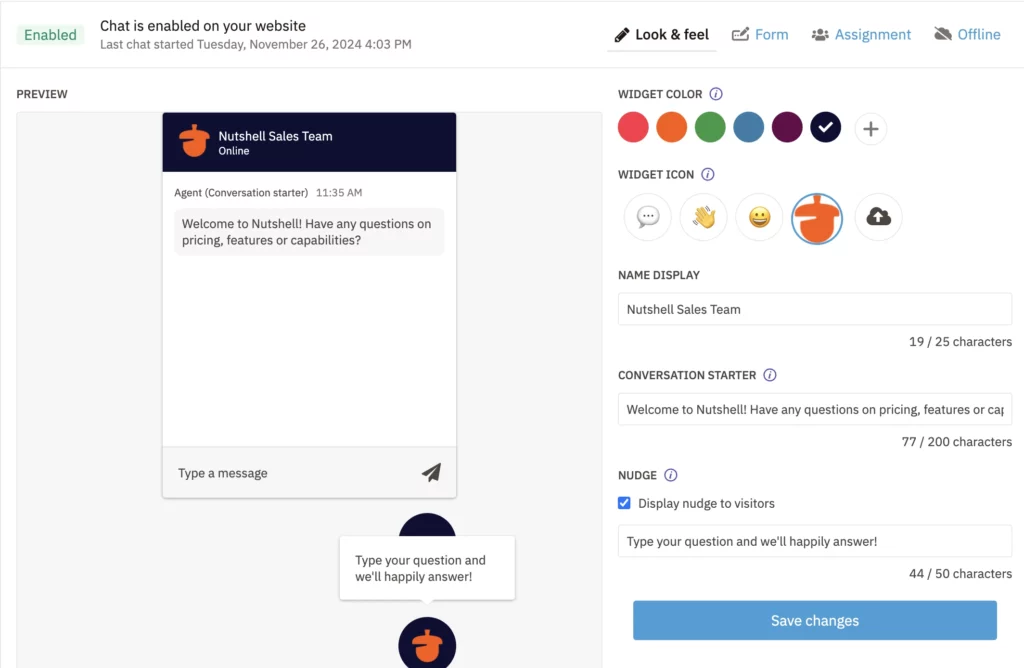Open the Widget Icon info tooltip

pos(708,174)
